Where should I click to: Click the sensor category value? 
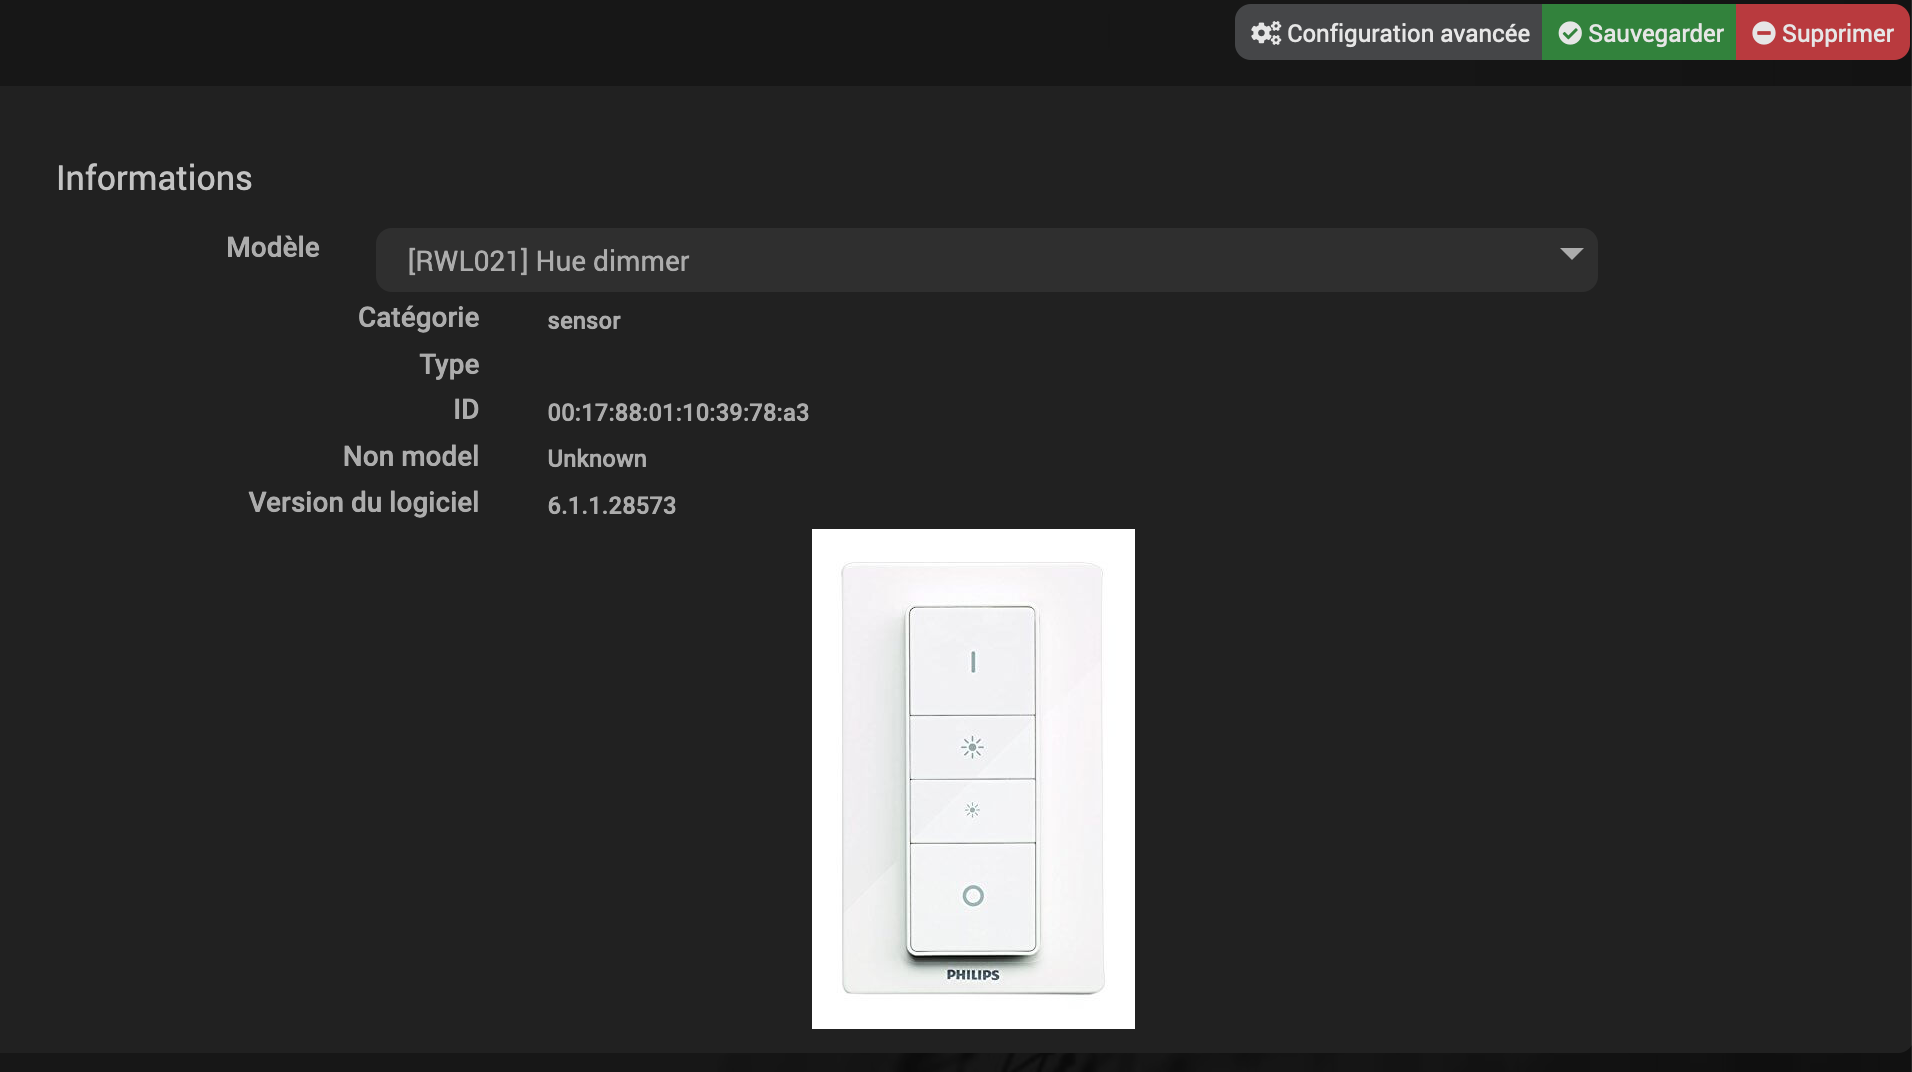pos(584,321)
